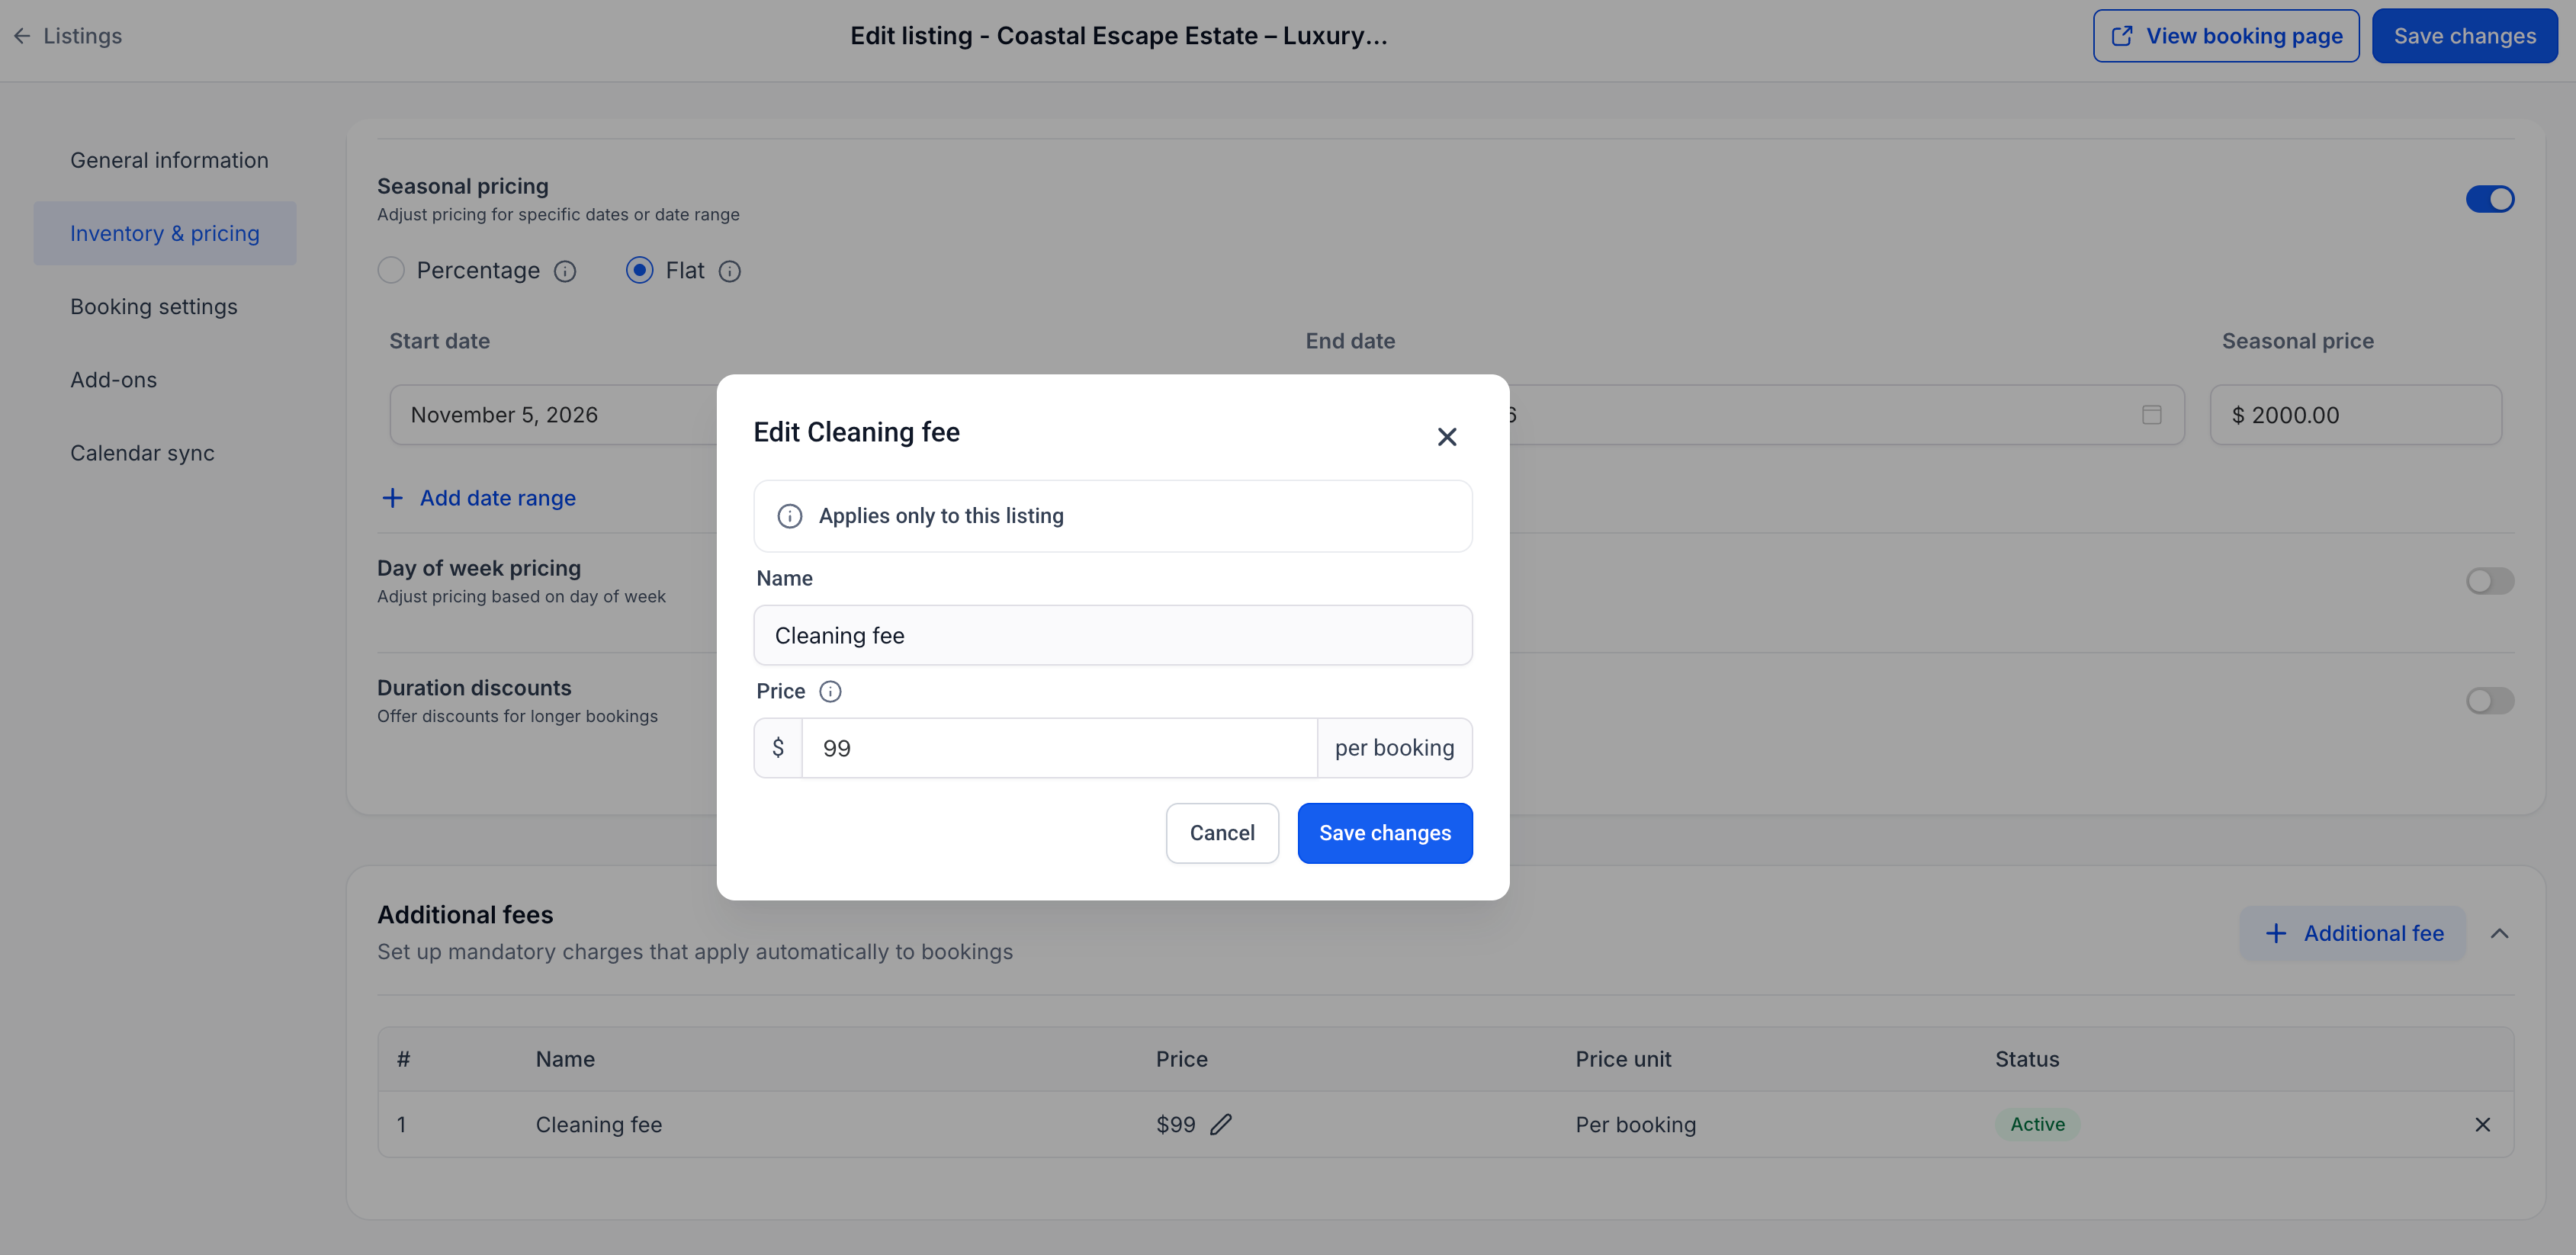
Task: Close the Edit Cleaning fee dialog
Action: coord(1446,437)
